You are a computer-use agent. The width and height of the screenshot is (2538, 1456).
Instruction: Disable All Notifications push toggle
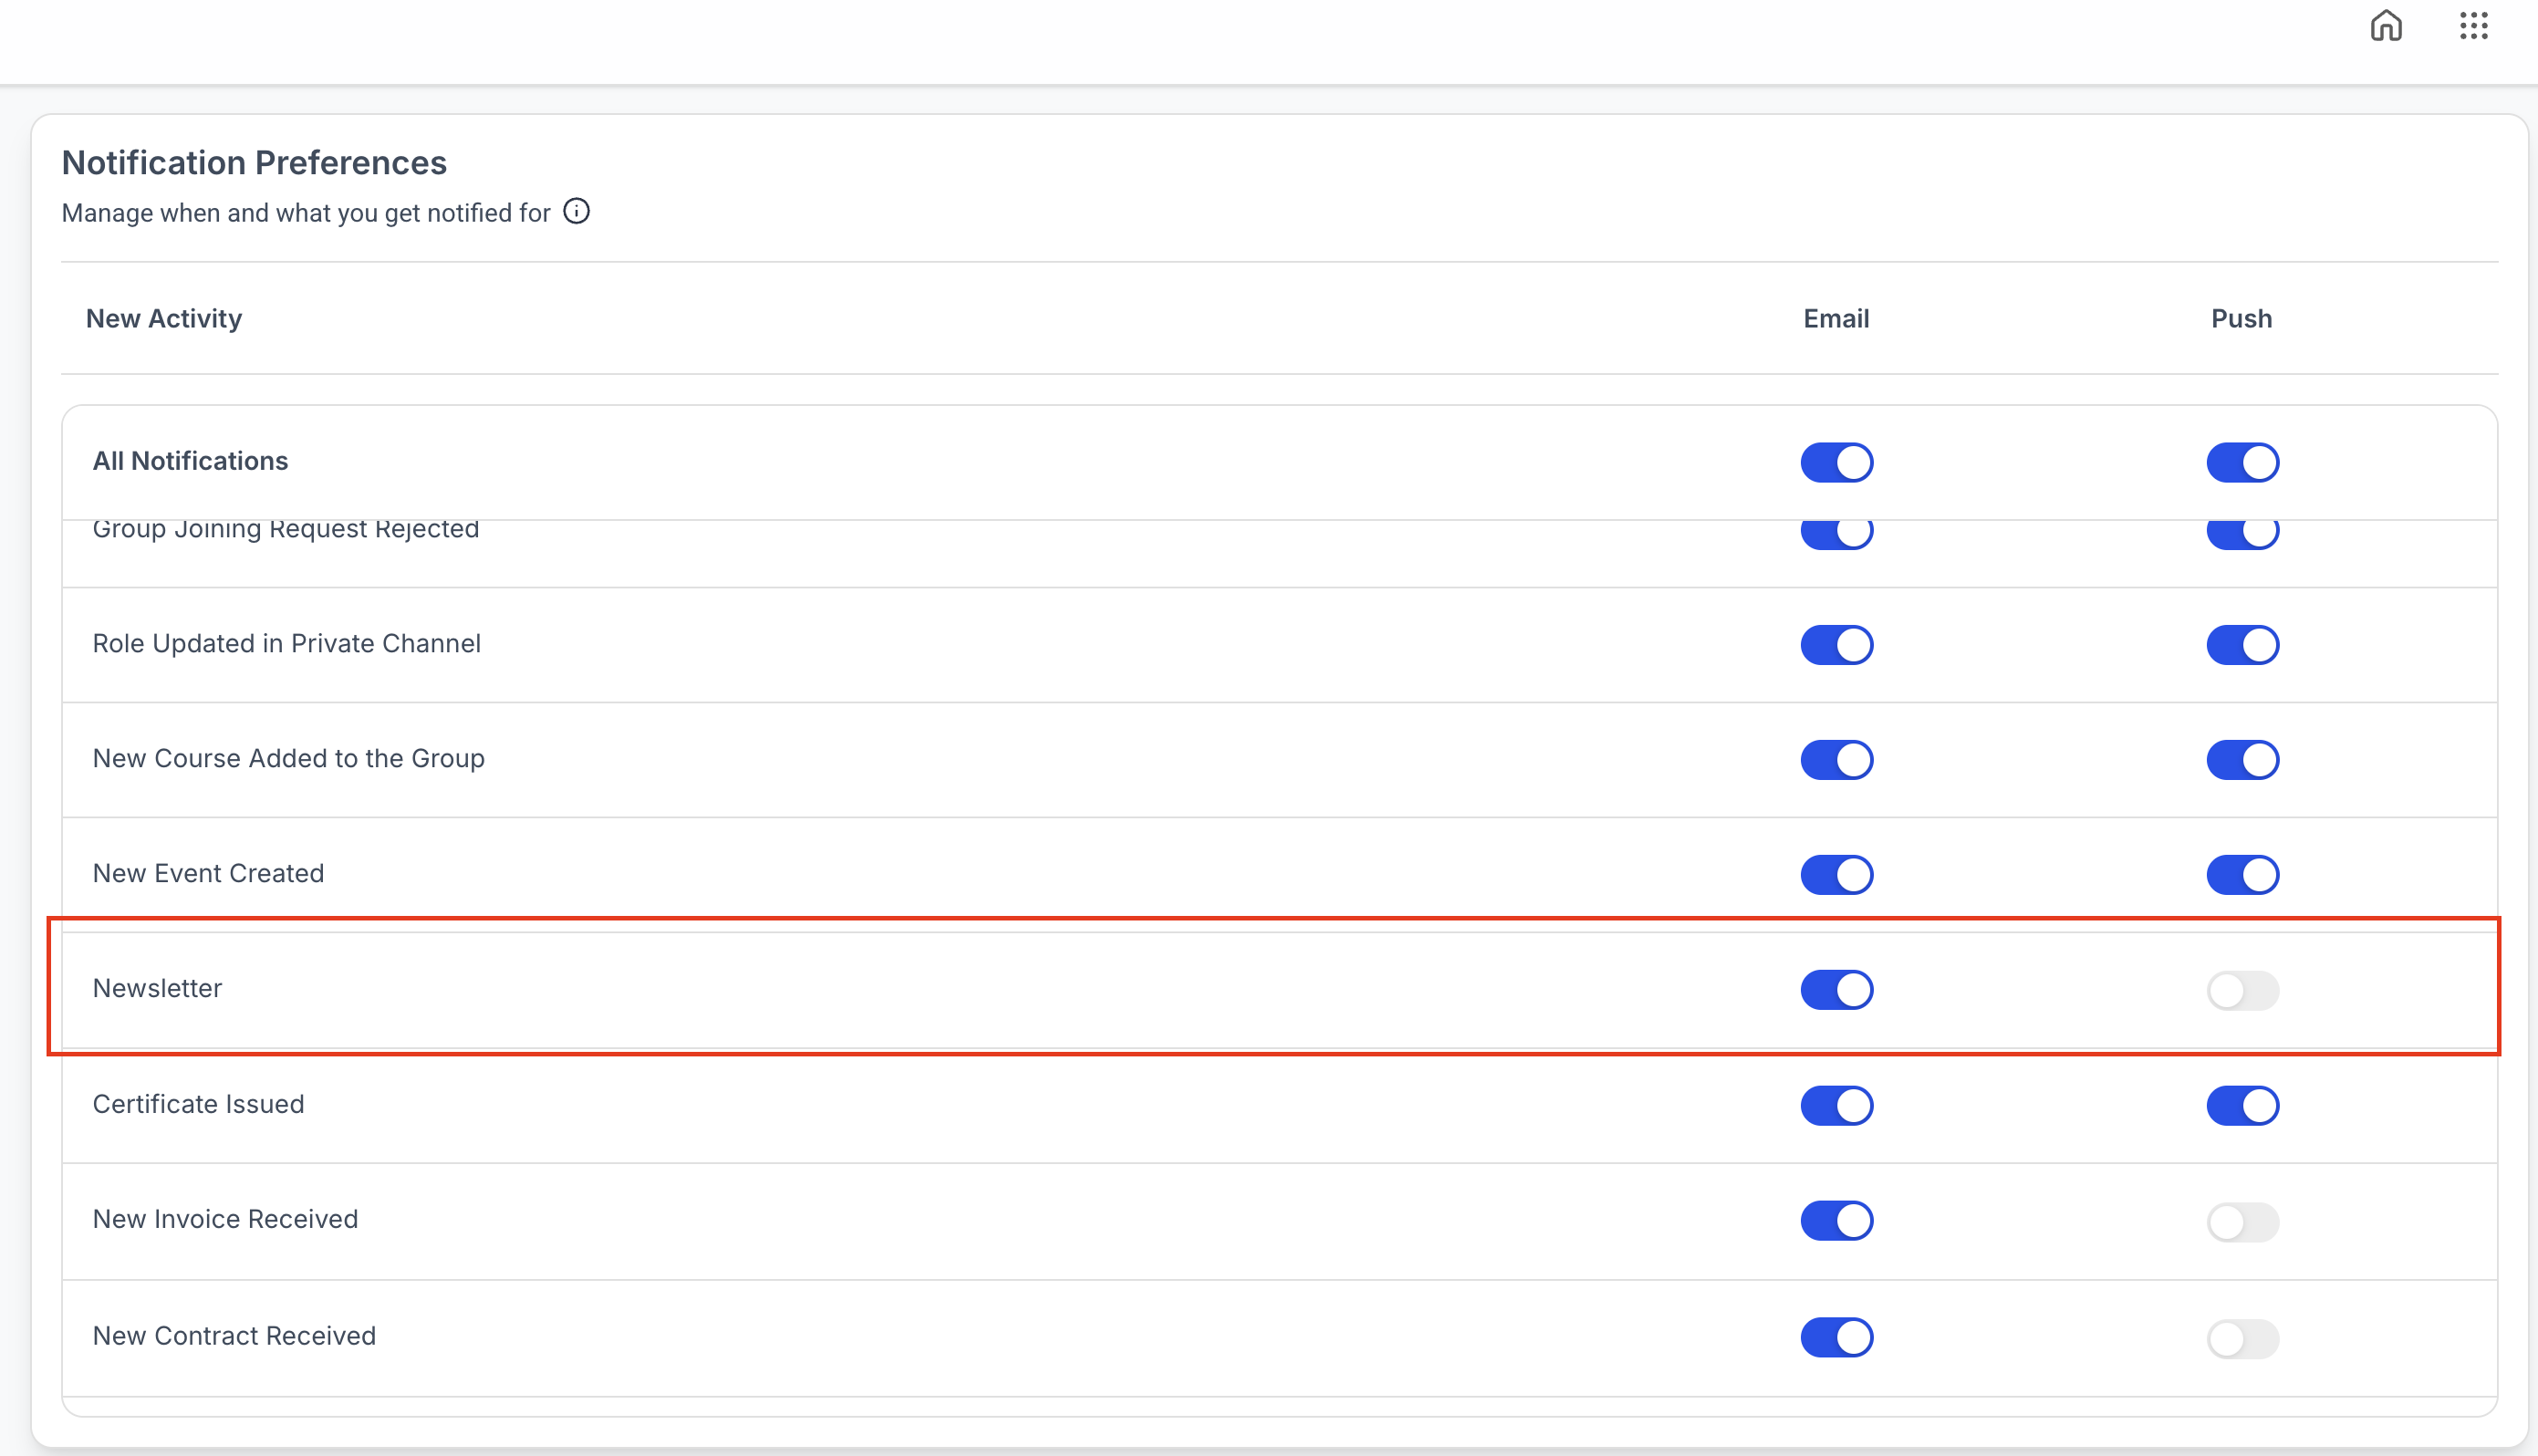(2242, 462)
